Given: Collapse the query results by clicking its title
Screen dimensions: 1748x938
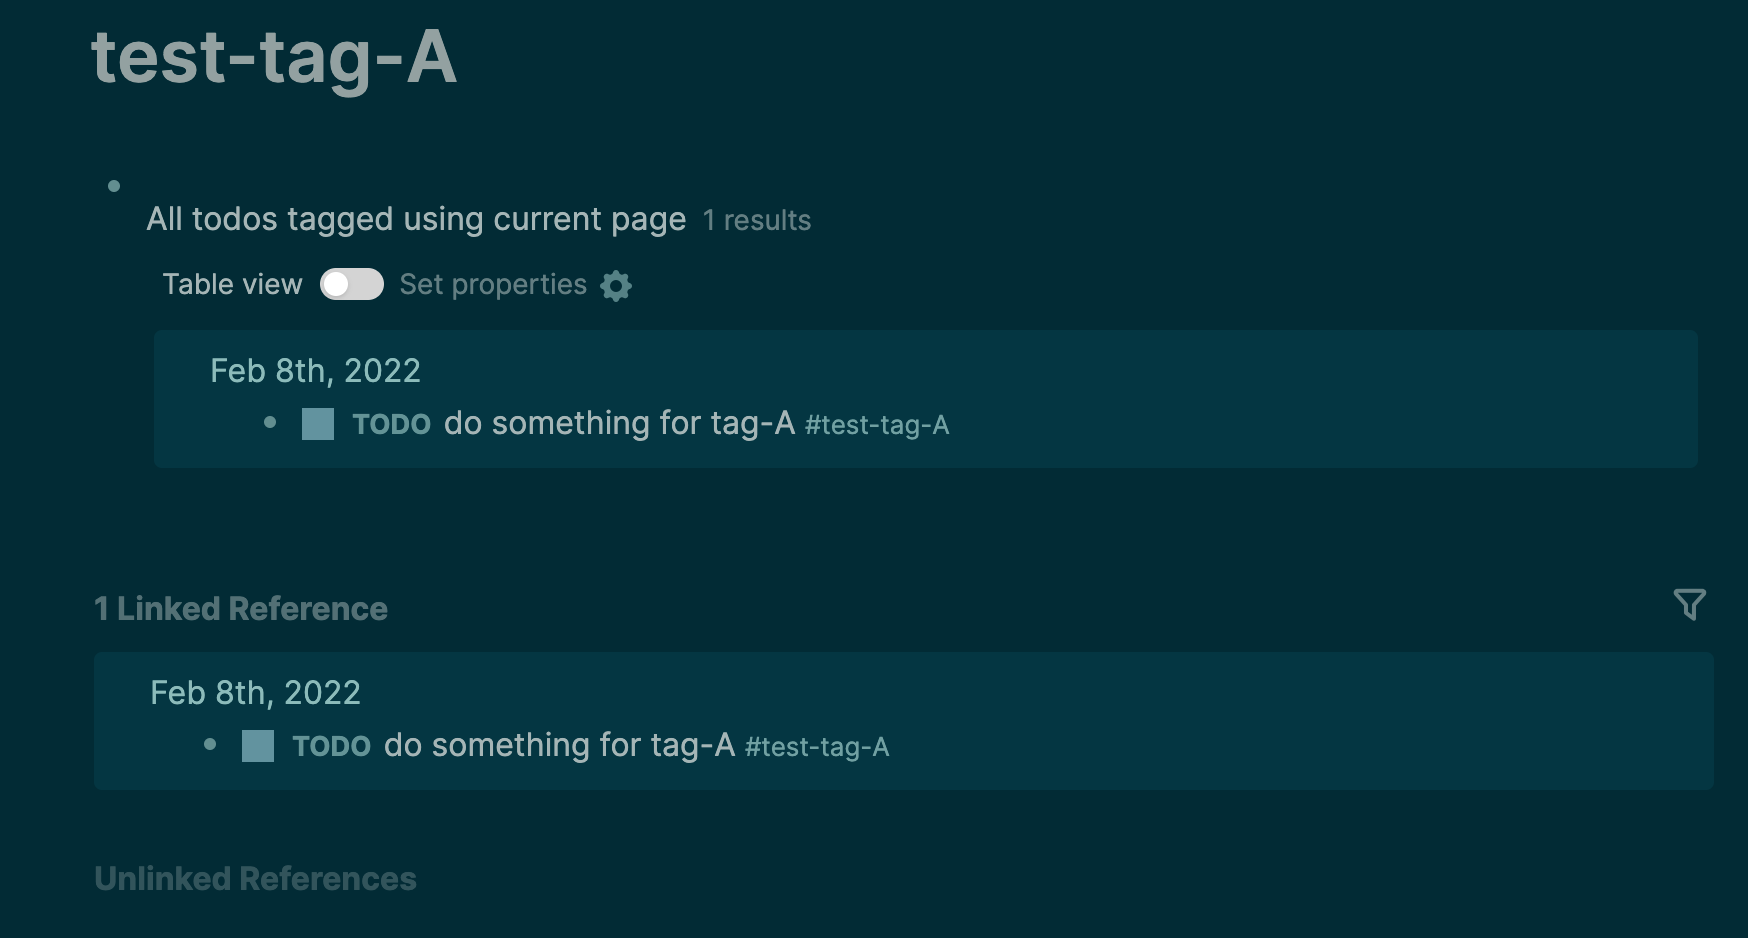Looking at the screenshot, I should coord(416,219).
